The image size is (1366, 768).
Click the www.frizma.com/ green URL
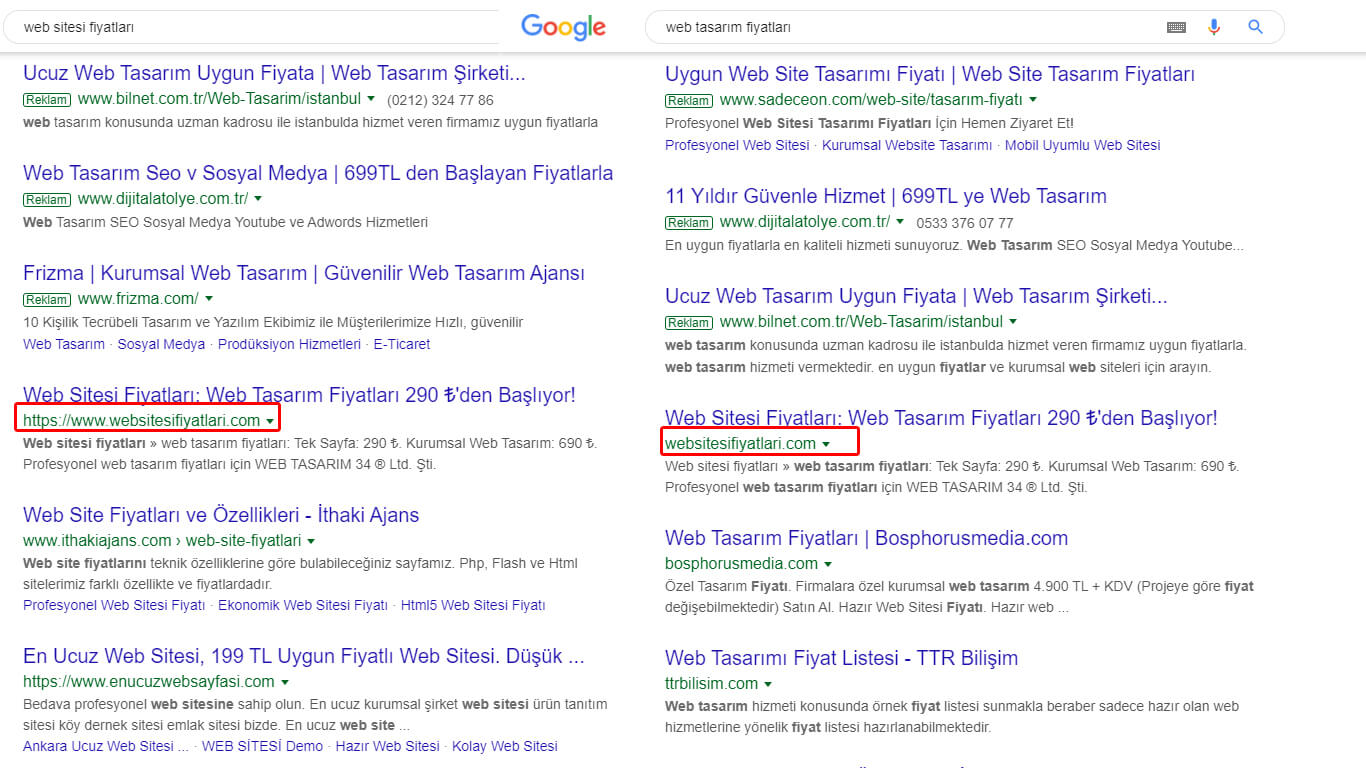tap(138, 298)
